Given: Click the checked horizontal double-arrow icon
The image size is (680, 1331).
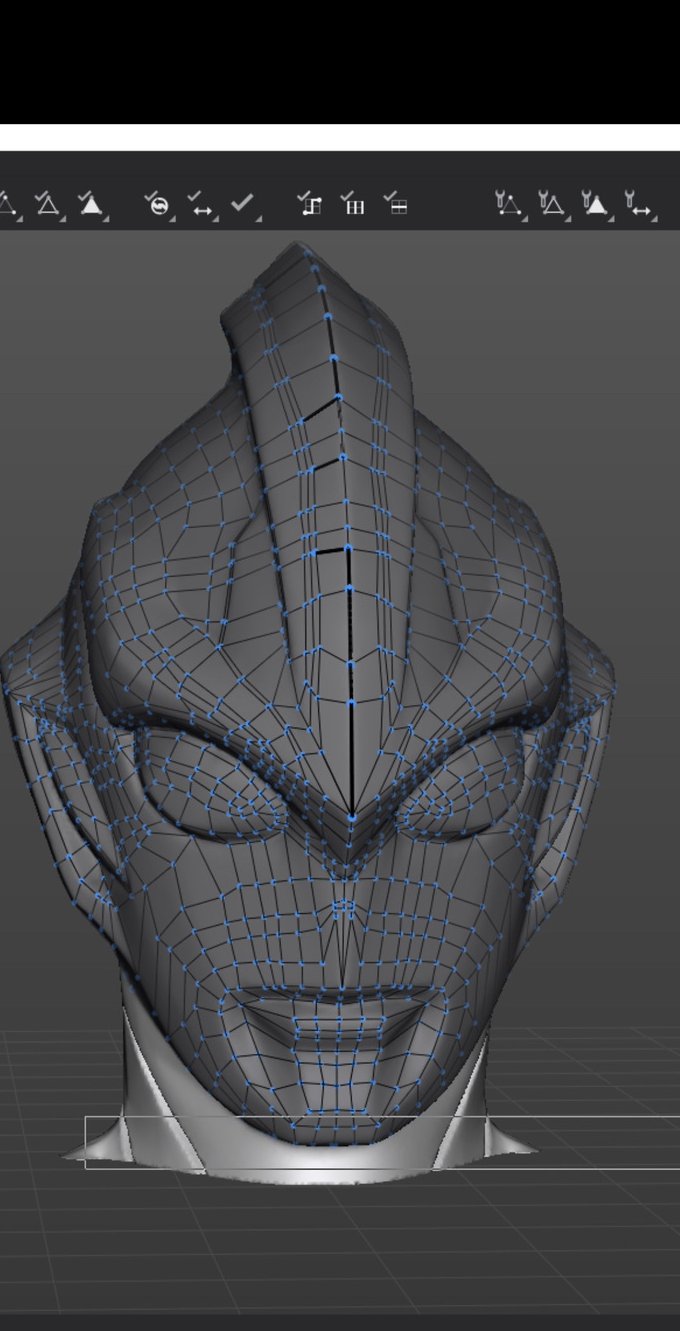Looking at the screenshot, I should pyautogui.click(x=201, y=204).
